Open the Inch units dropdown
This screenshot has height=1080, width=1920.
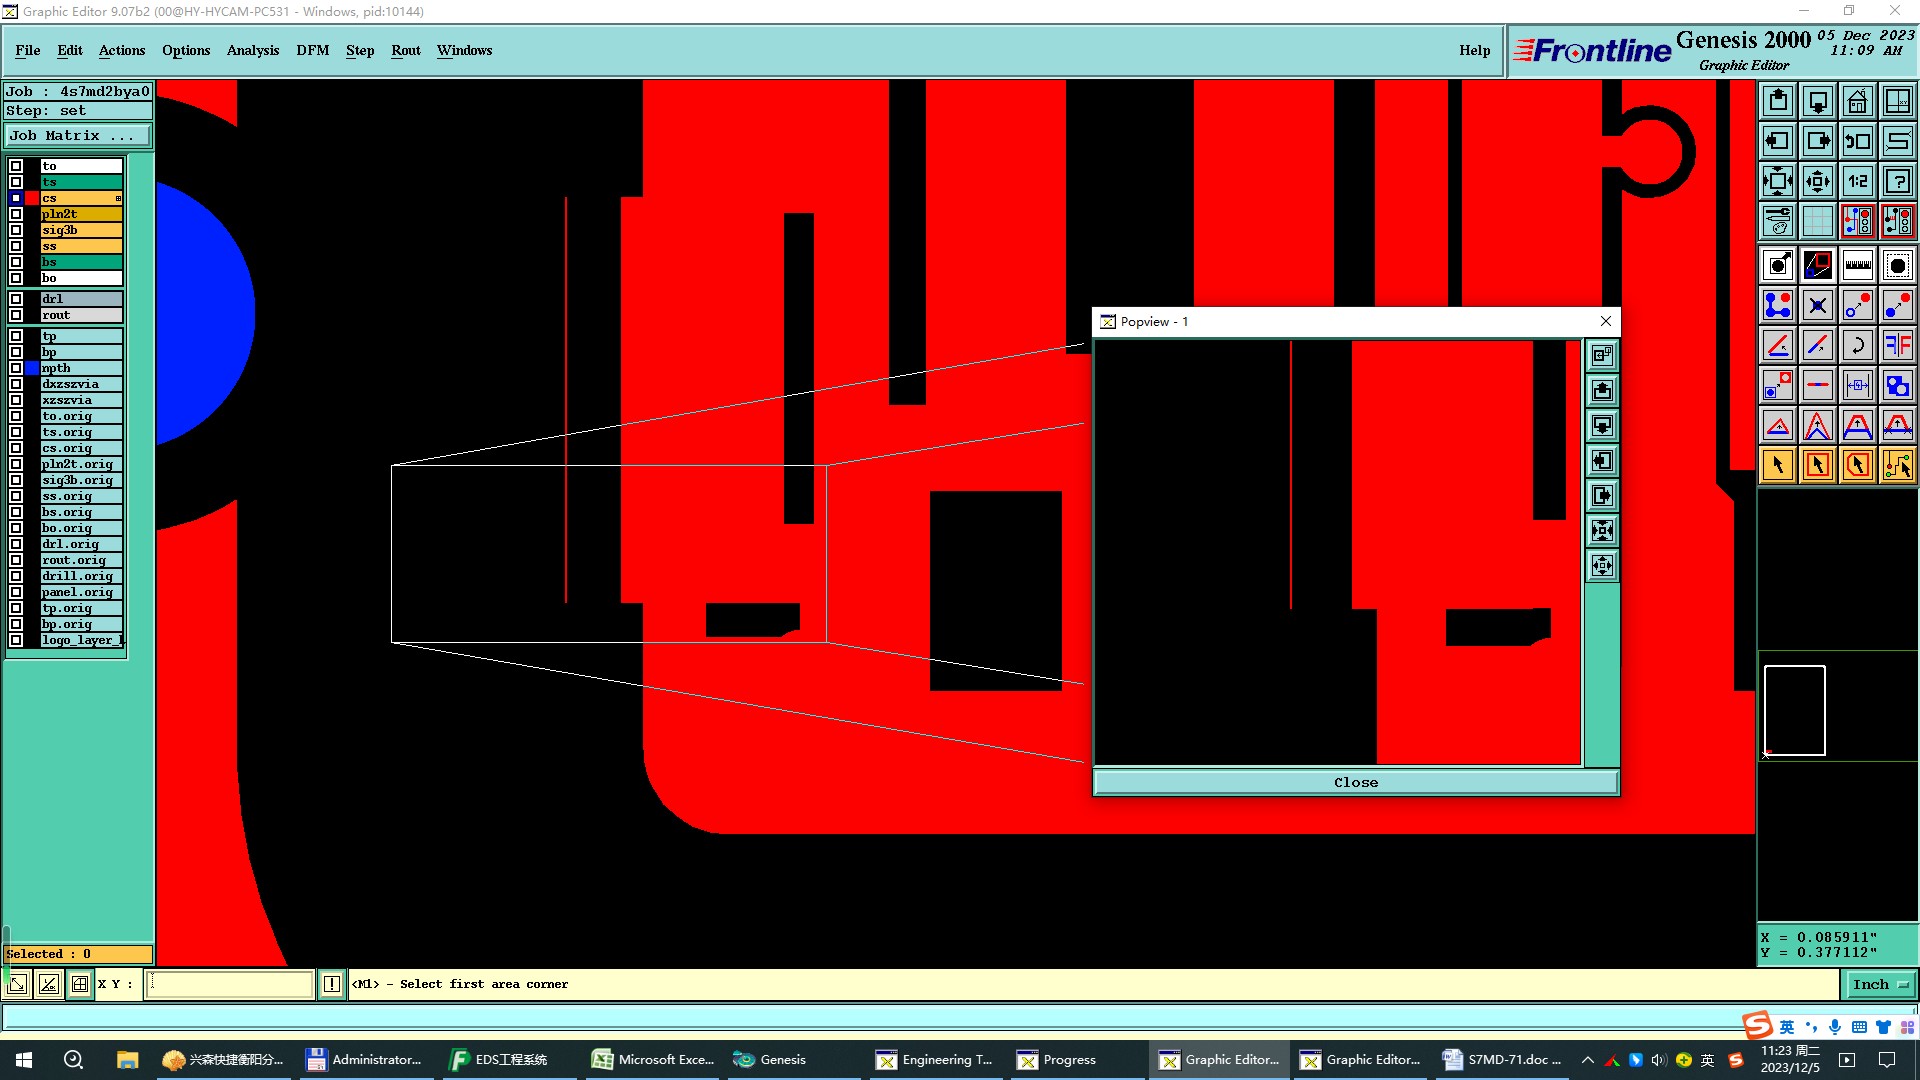pos(1880,984)
